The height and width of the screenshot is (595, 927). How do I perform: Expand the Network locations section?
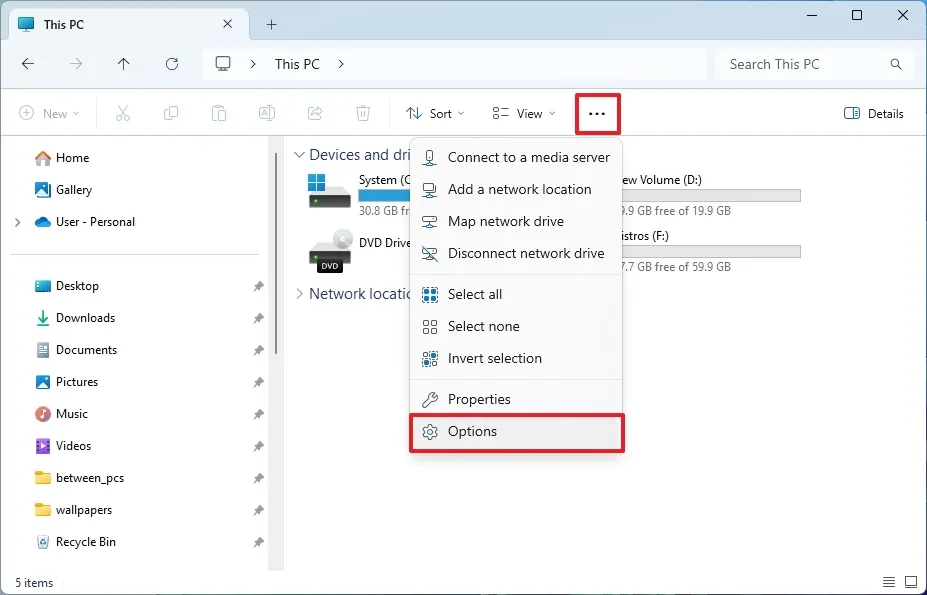tap(299, 293)
